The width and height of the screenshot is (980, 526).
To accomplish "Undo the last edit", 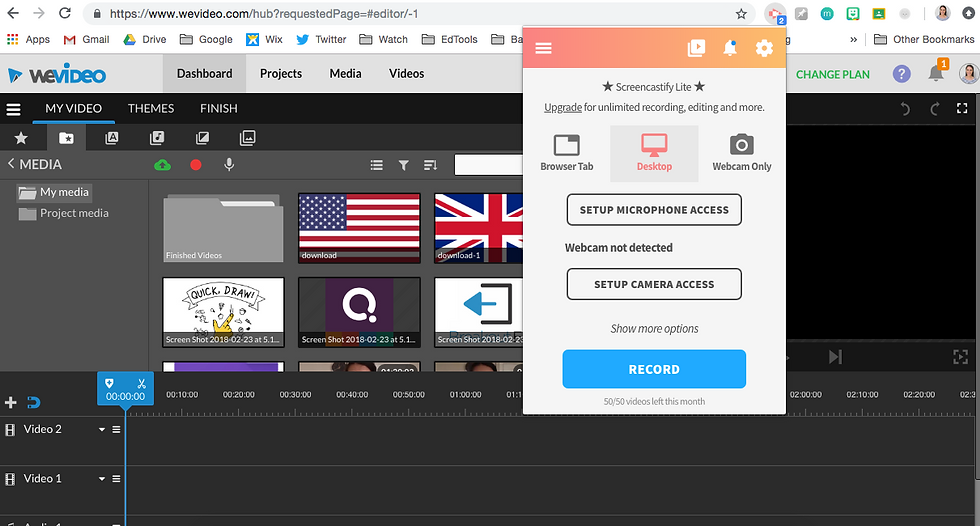I will (905, 109).
